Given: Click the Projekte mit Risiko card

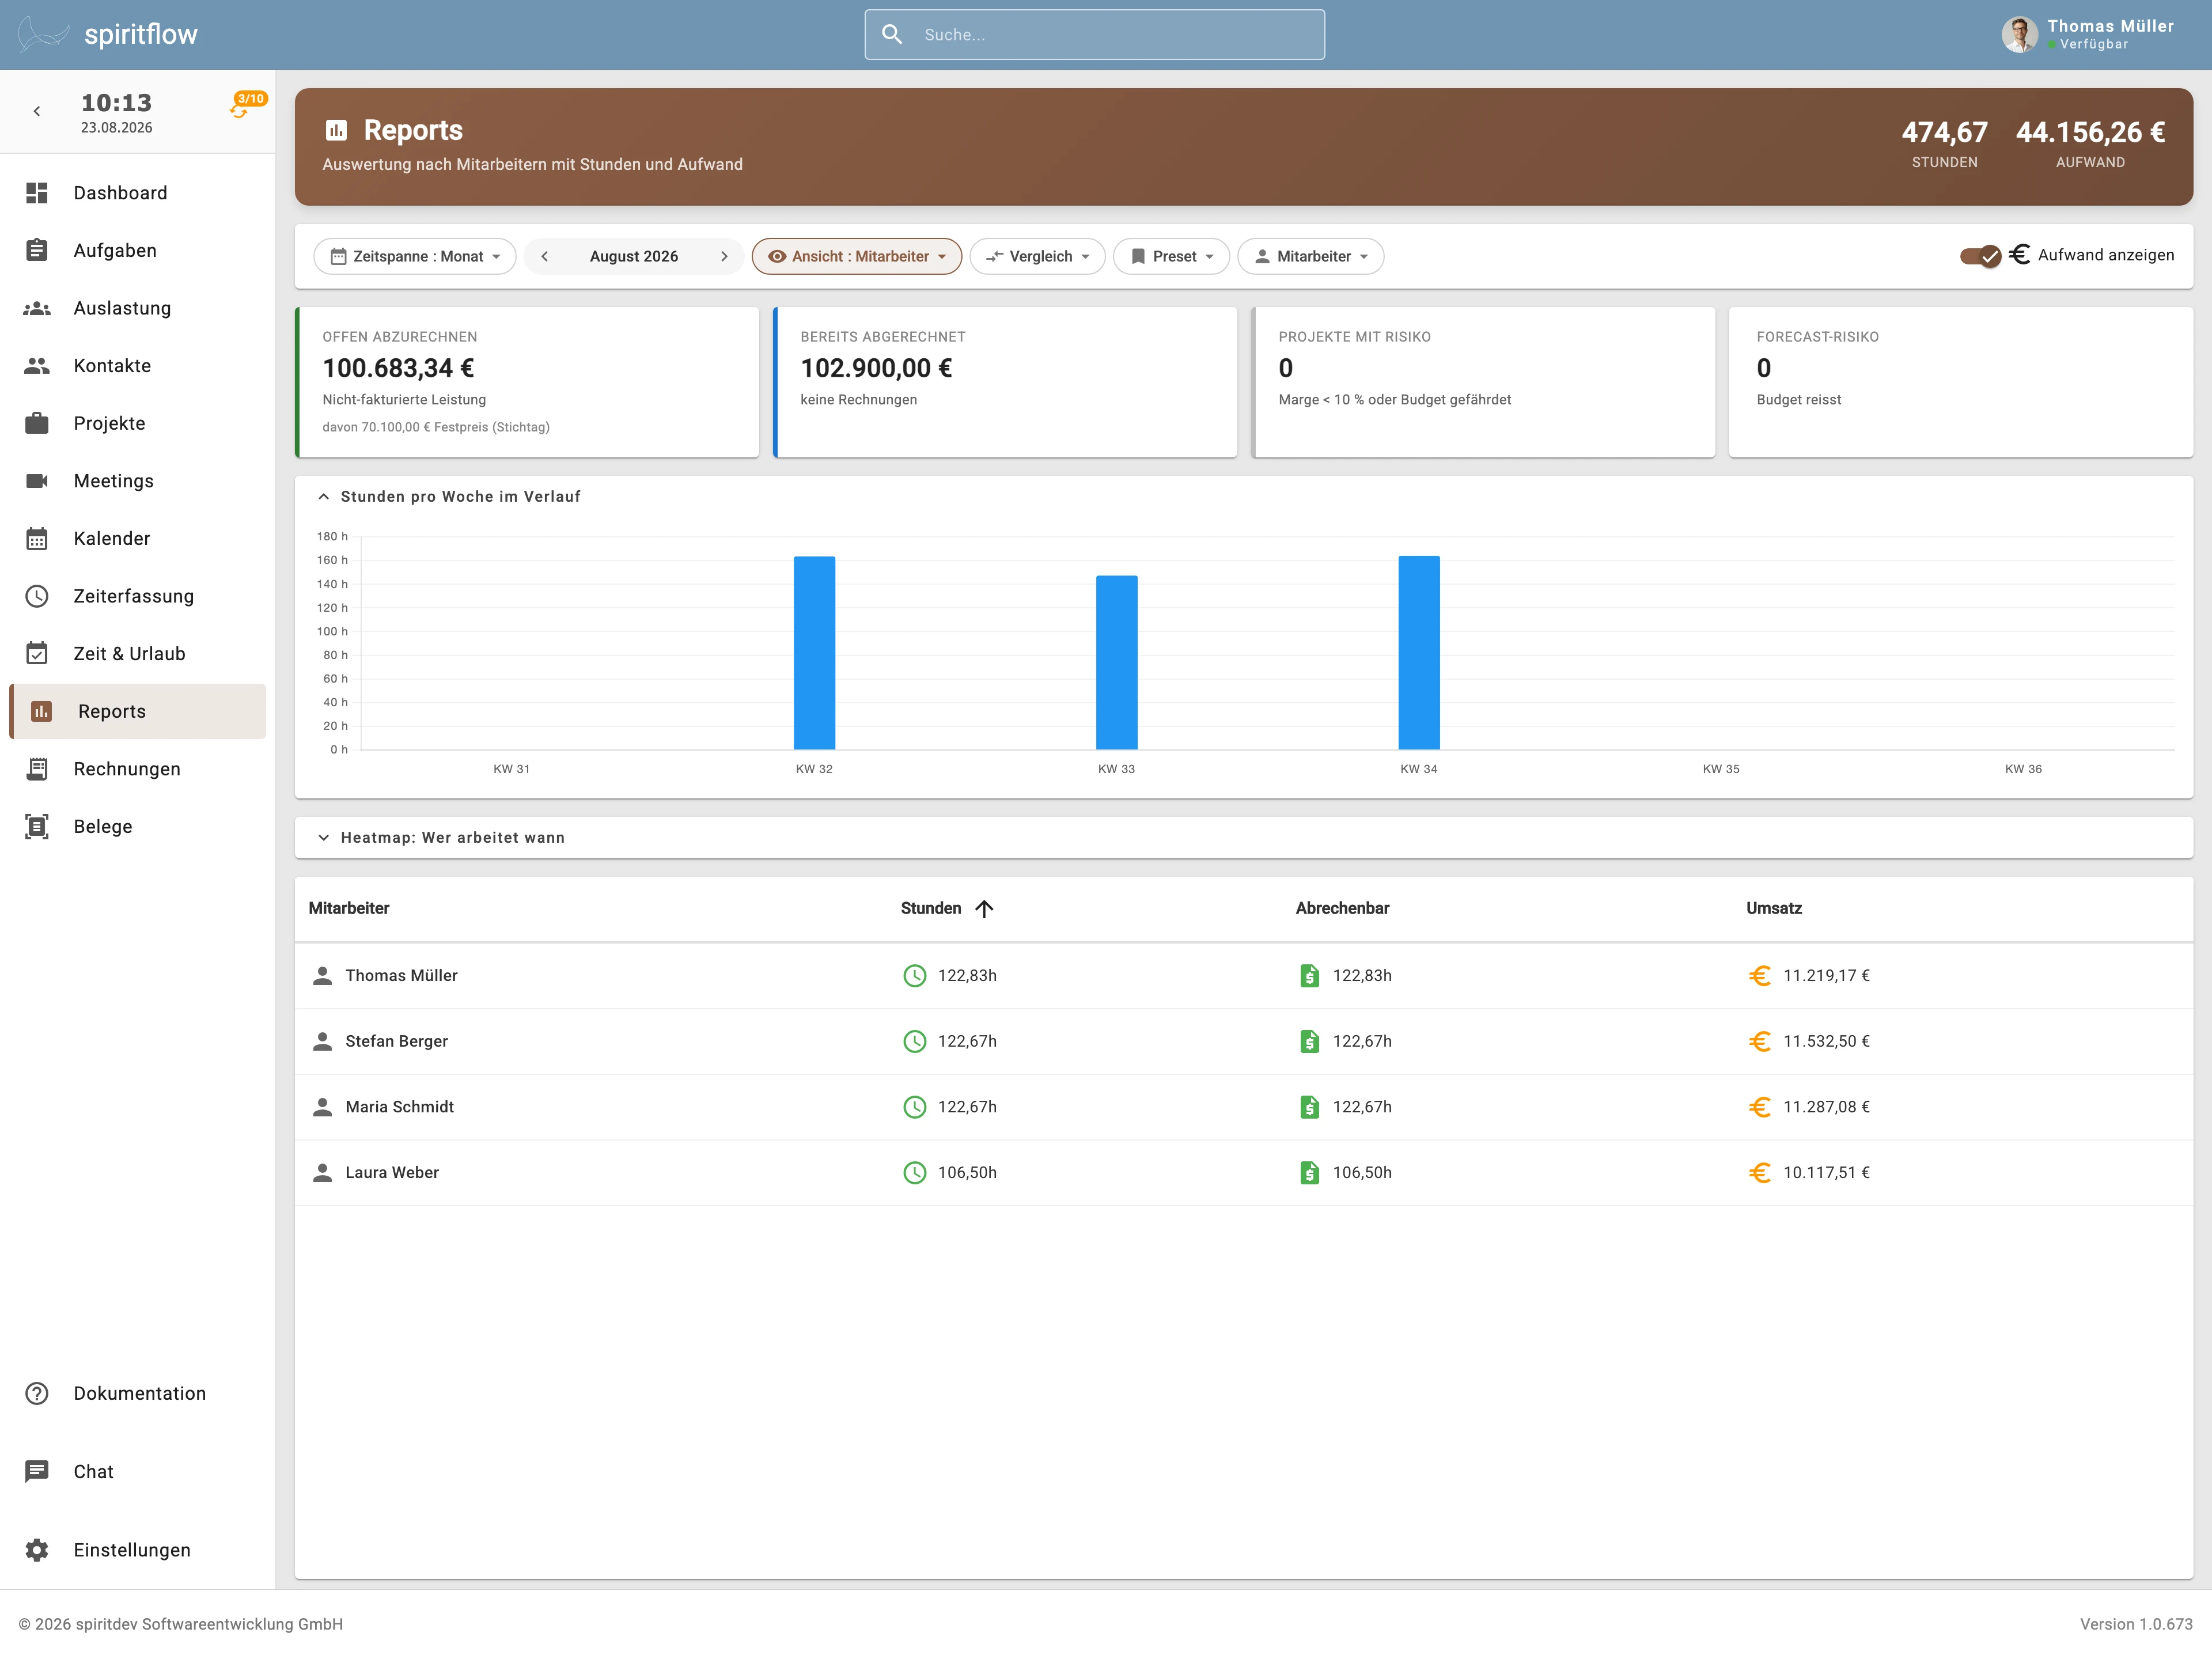Looking at the screenshot, I should point(1483,382).
